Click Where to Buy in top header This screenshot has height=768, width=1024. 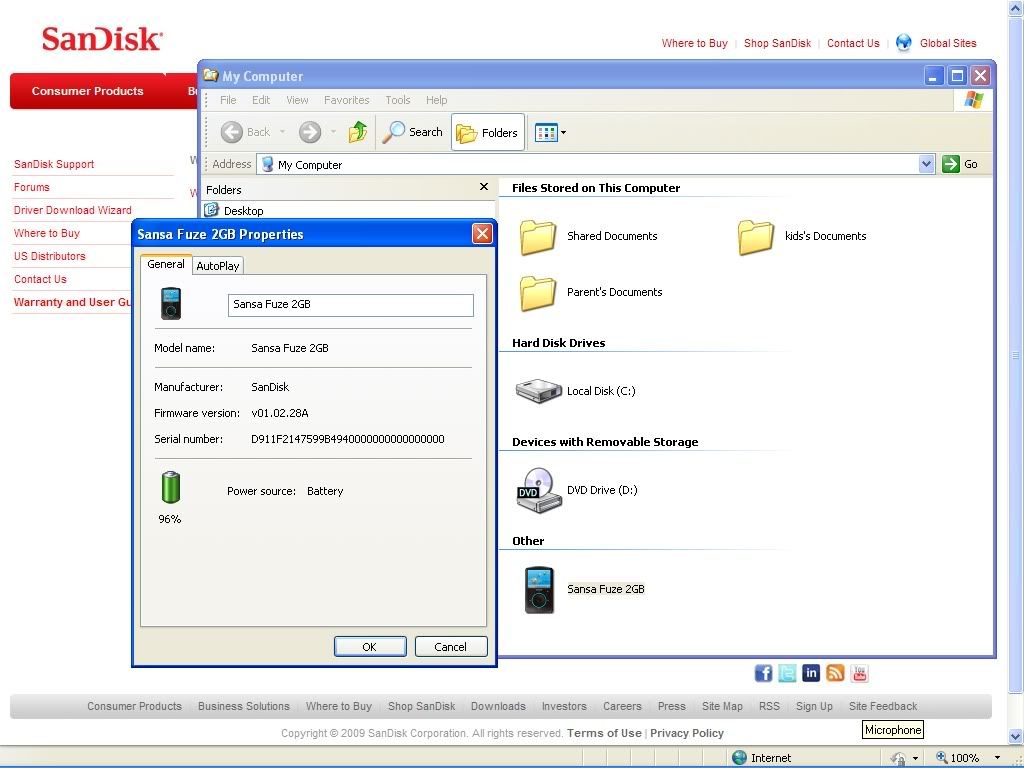pos(694,43)
